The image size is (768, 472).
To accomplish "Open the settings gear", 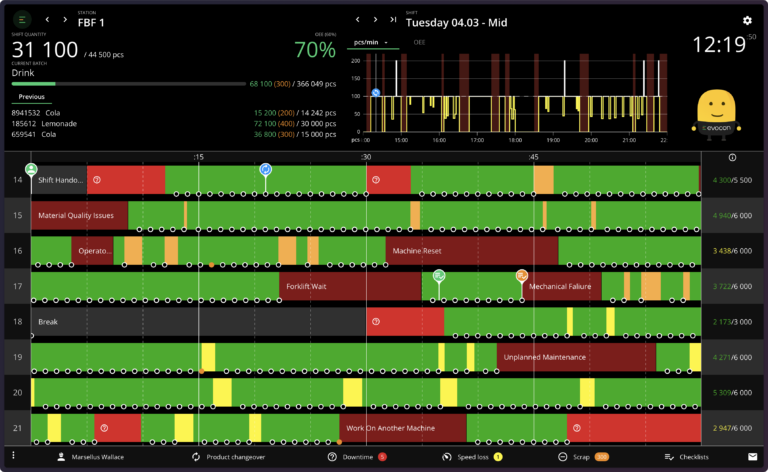I will coord(746,20).
